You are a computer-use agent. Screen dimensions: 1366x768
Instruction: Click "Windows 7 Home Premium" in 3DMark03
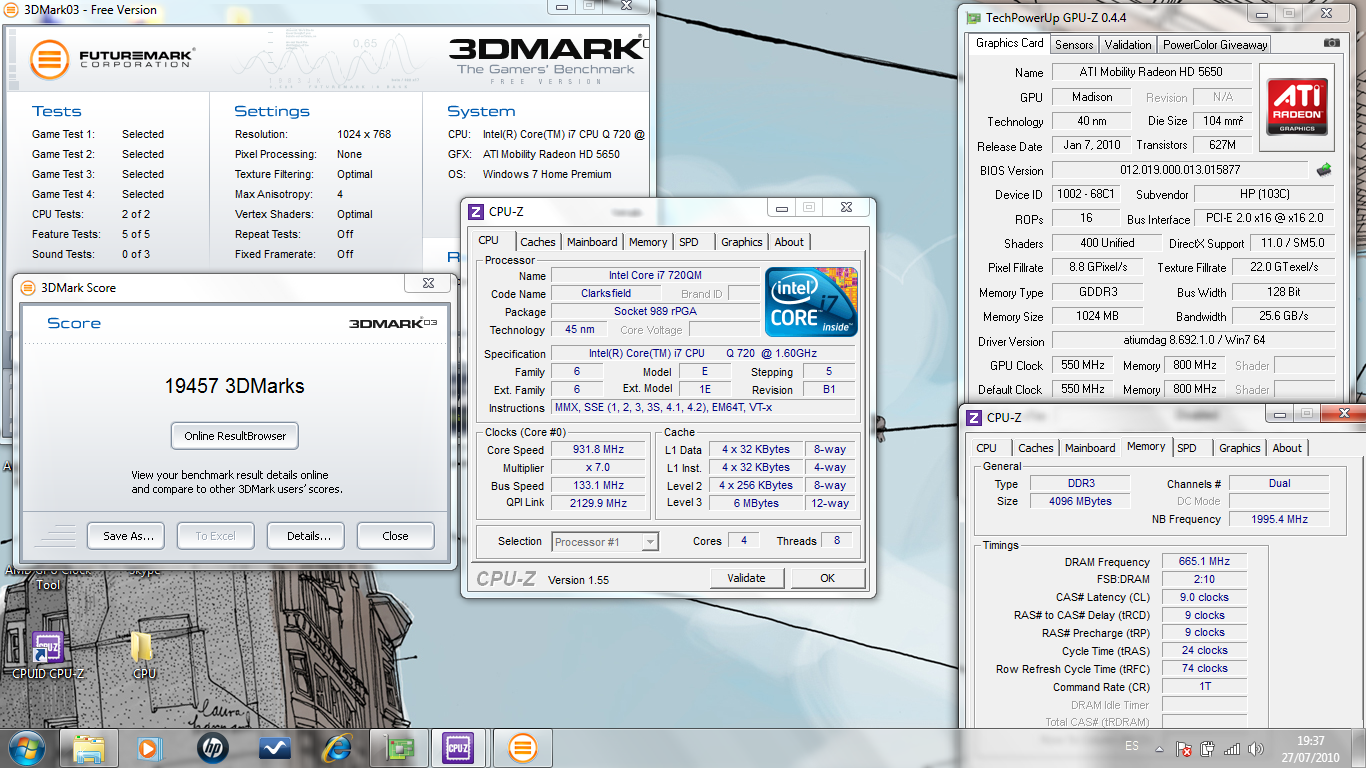pos(547,174)
